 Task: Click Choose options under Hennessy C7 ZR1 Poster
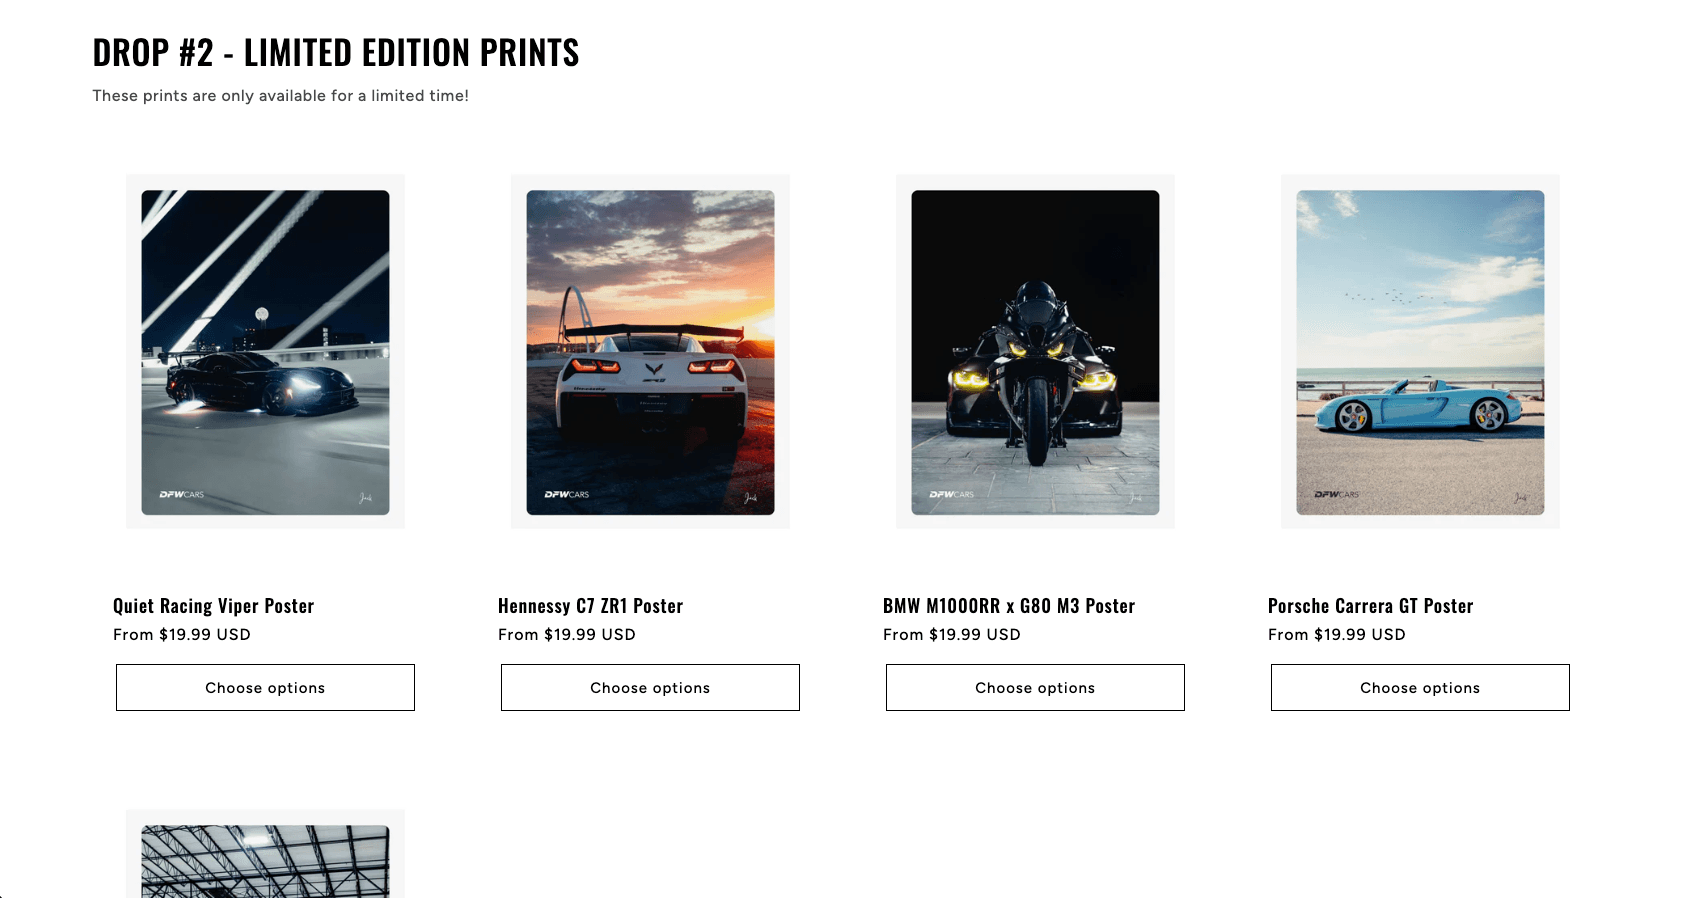pos(649,687)
